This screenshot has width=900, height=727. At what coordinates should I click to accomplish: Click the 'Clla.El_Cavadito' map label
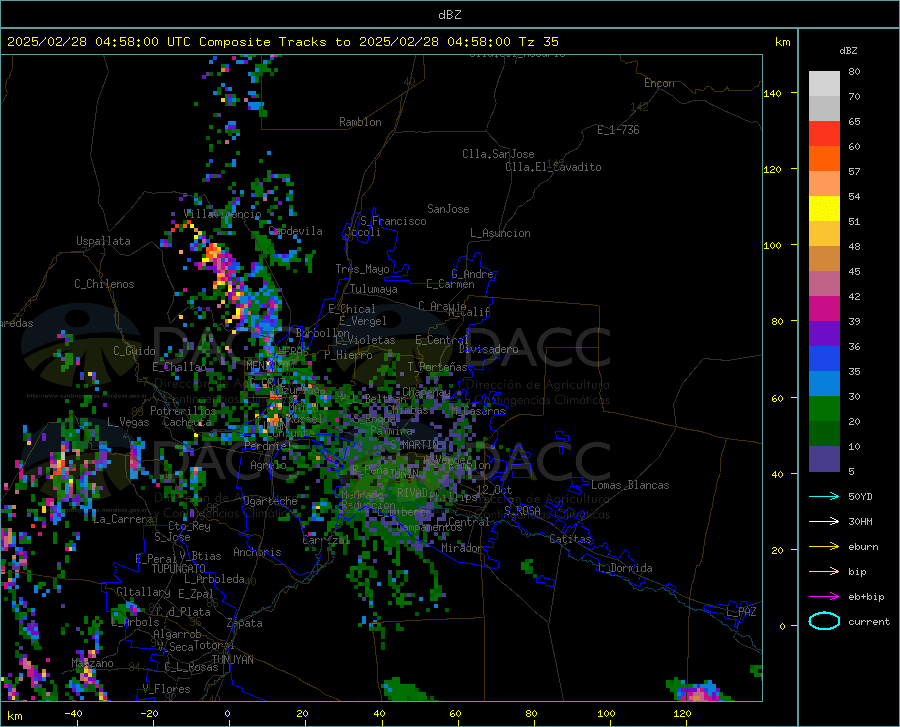pyautogui.click(x=553, y=167)
